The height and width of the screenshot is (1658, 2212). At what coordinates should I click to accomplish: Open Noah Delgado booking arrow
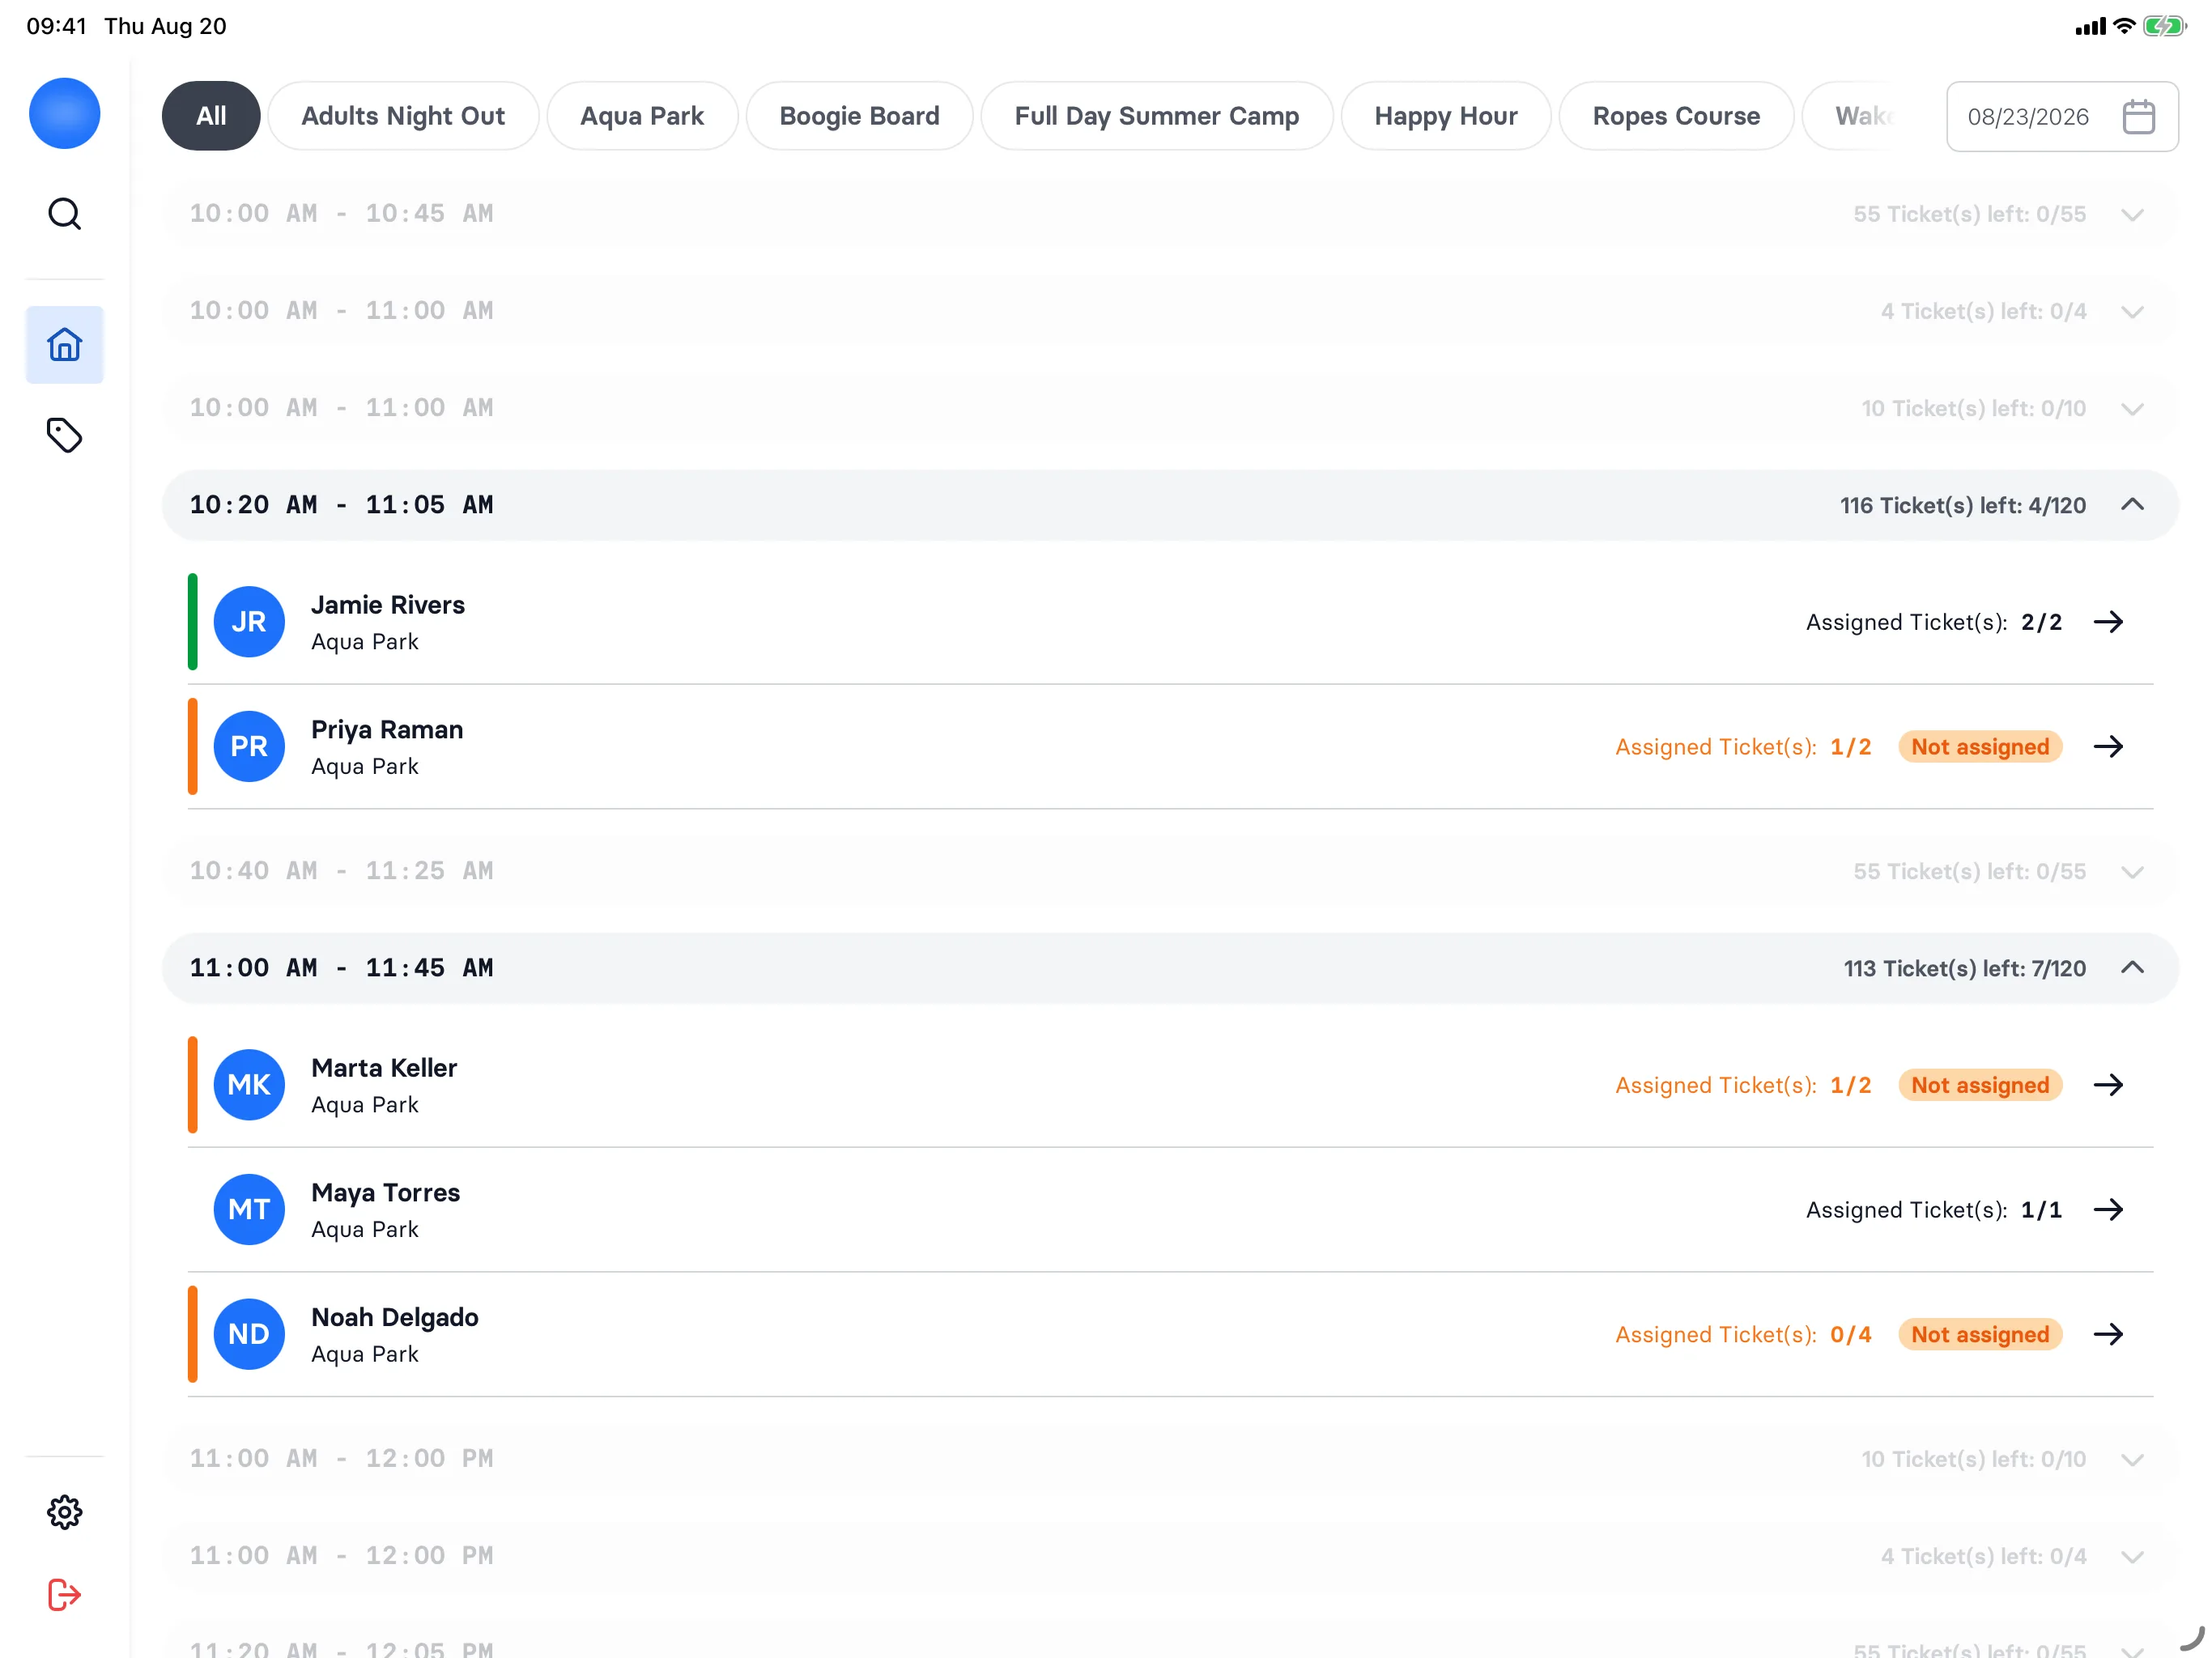tap(2108, 1334)
